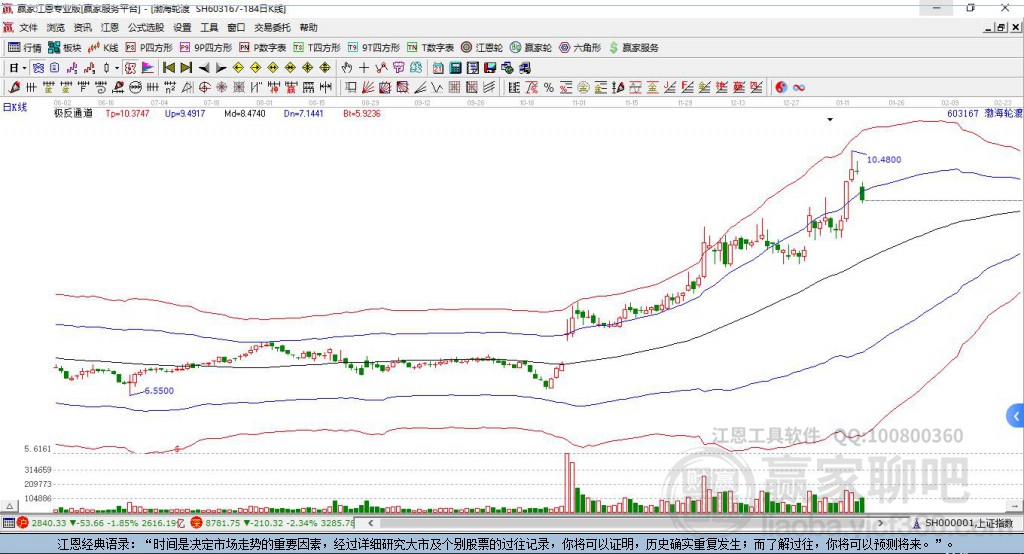The height and width of the screenshot is (554, 1024).
Task: Select the crosshair plus cursor tool
Action: pos(364,68)
